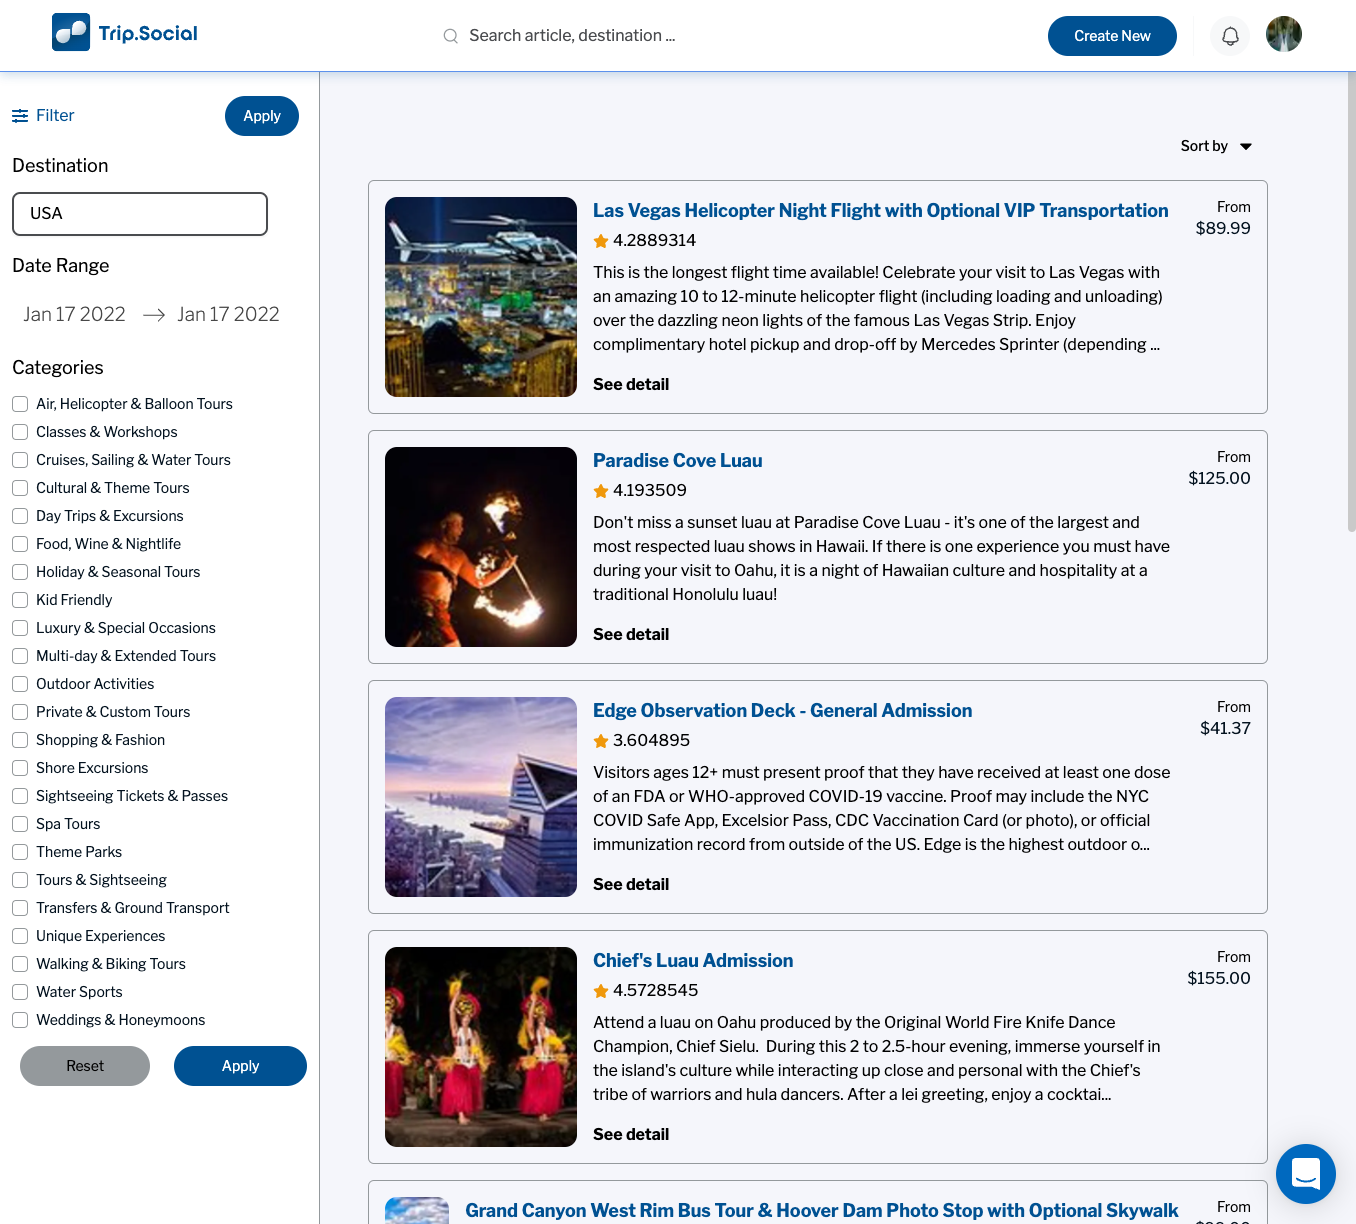Toggle Tours & Sightseeing checkbox
This screenshot has width=1356, height=1224.
(x=20, y=880)
